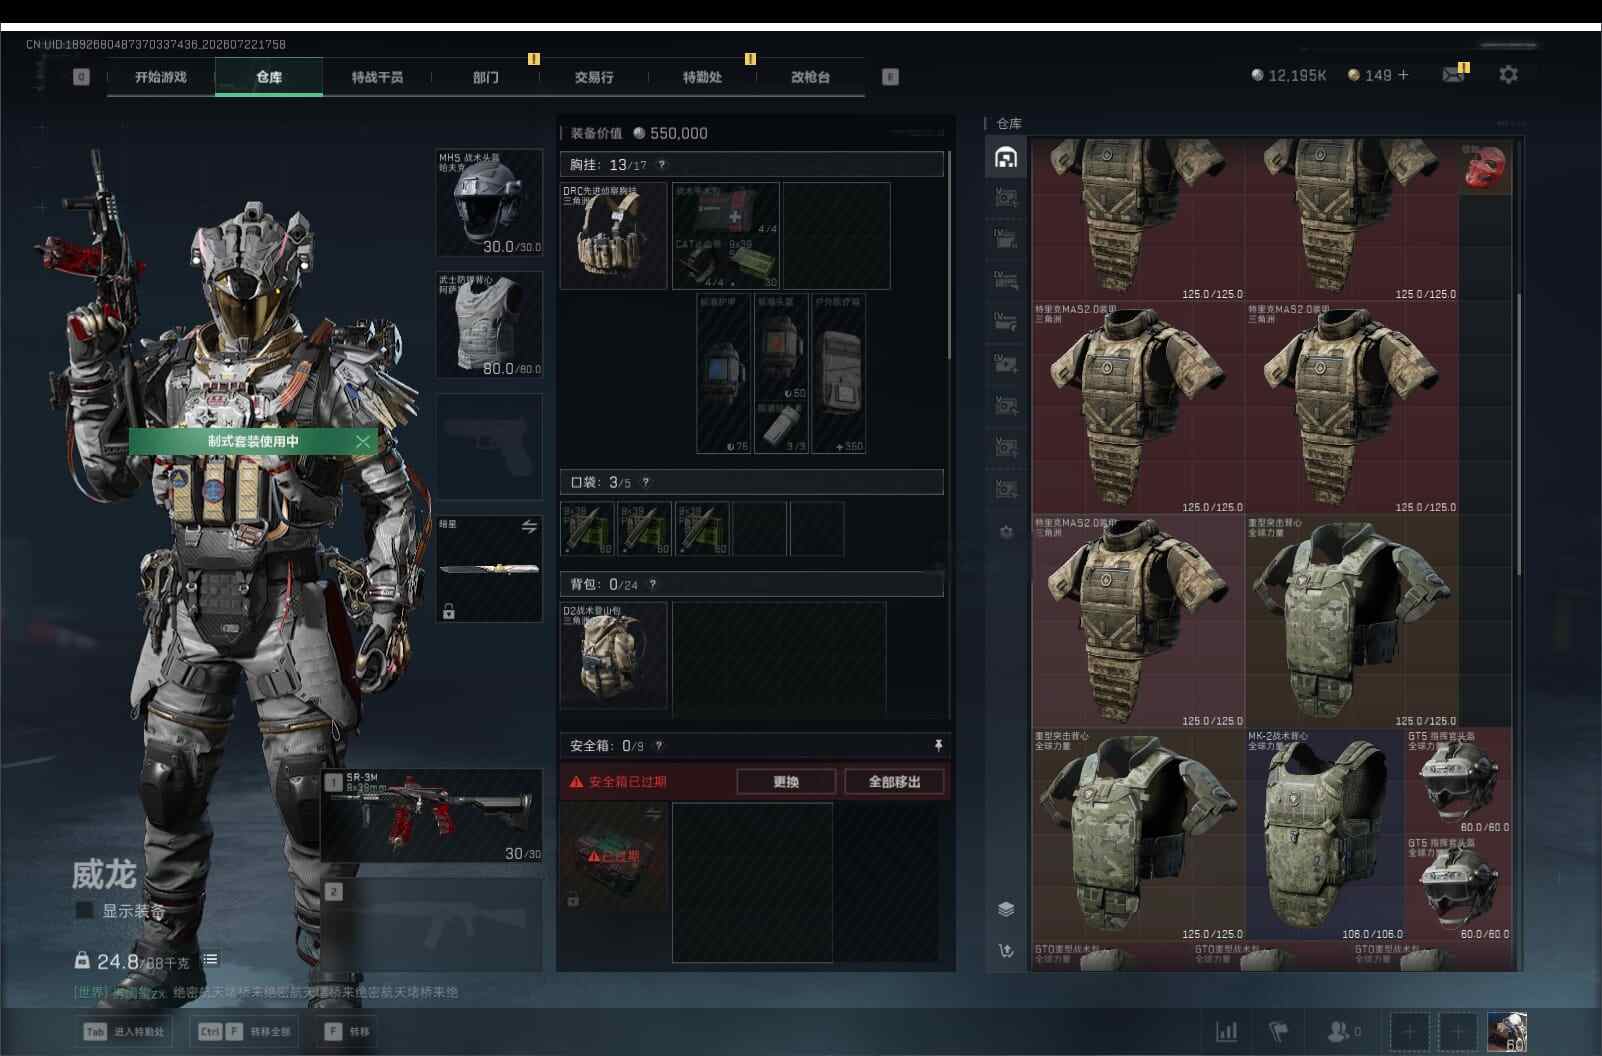Screen dimensions: 1602x1056
Task: Click the 更换 button
Action: 786,782
